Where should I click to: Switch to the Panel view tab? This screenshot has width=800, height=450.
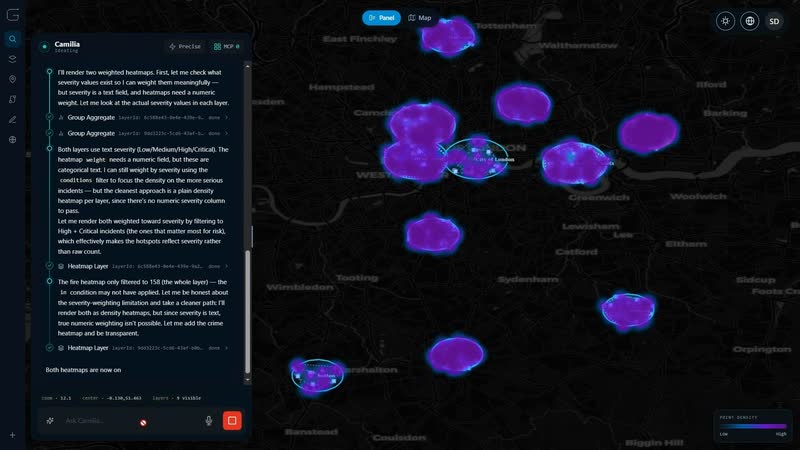(382, 18)
